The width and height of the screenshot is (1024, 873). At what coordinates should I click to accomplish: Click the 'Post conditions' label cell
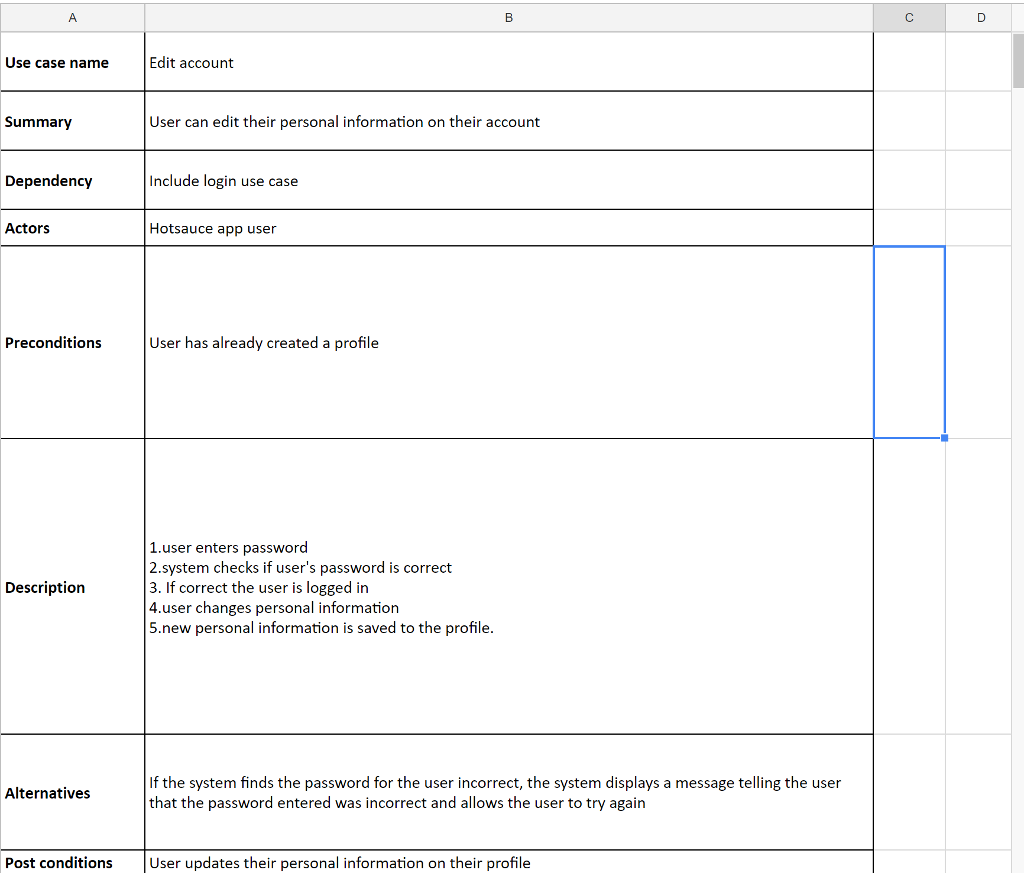click(72, 862)
